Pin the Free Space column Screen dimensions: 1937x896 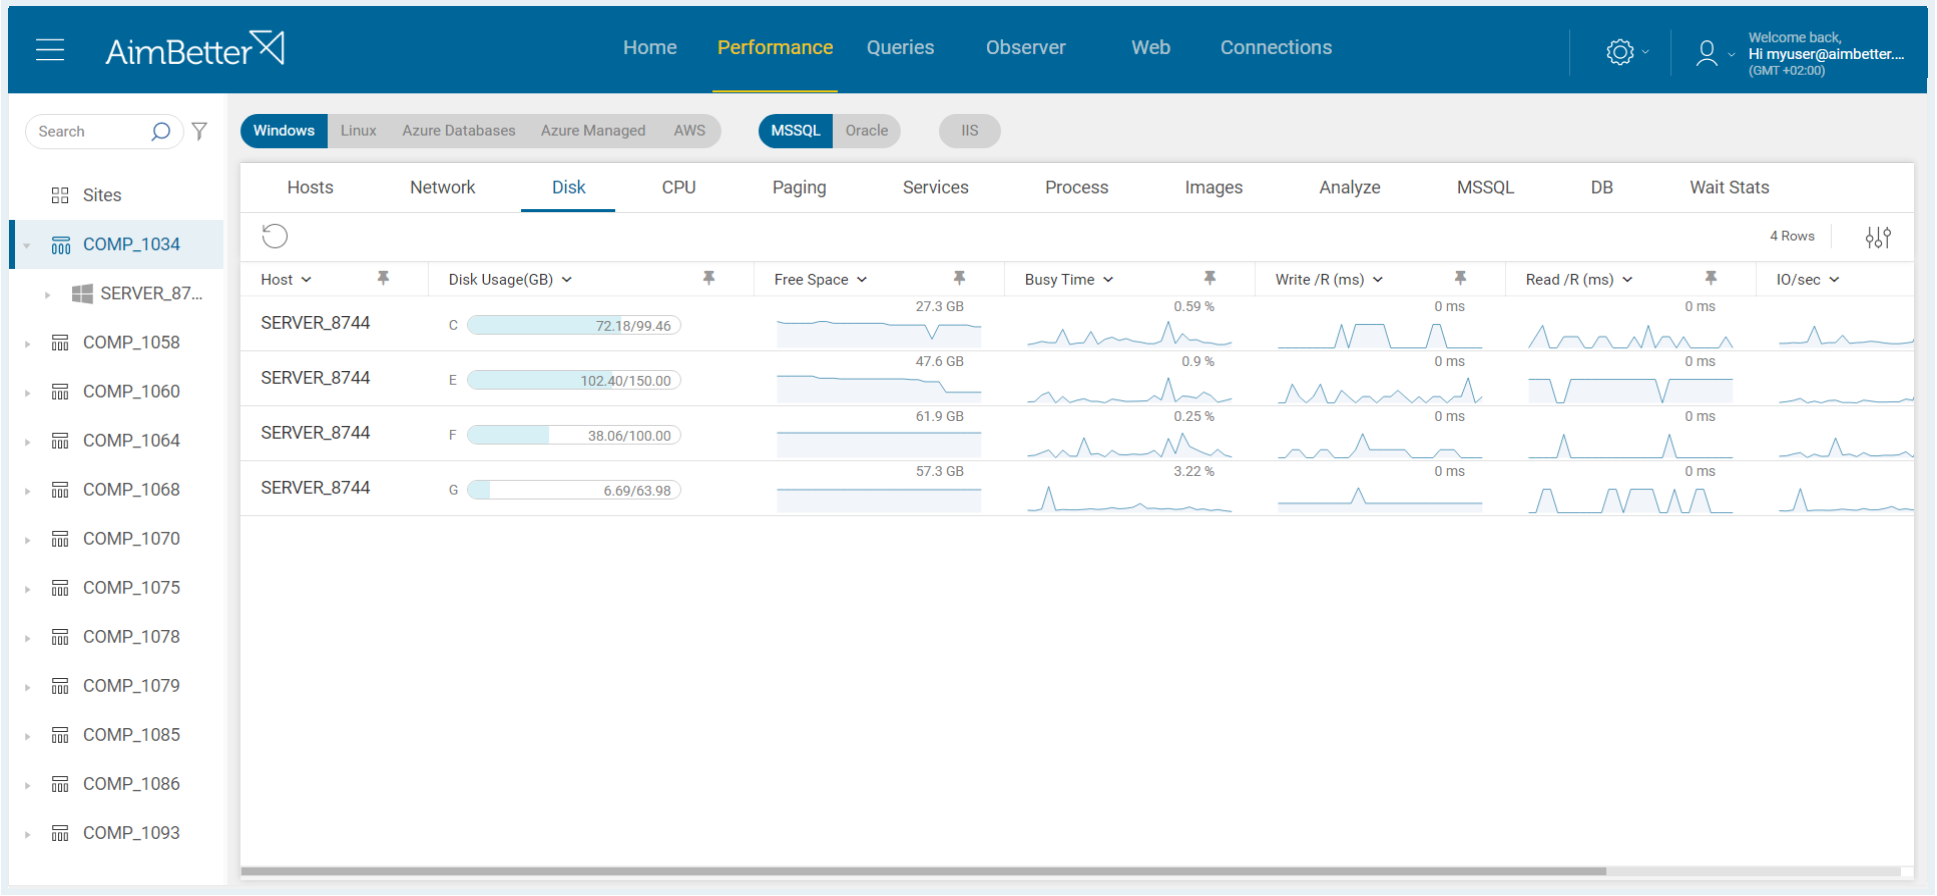coord(959,278)
